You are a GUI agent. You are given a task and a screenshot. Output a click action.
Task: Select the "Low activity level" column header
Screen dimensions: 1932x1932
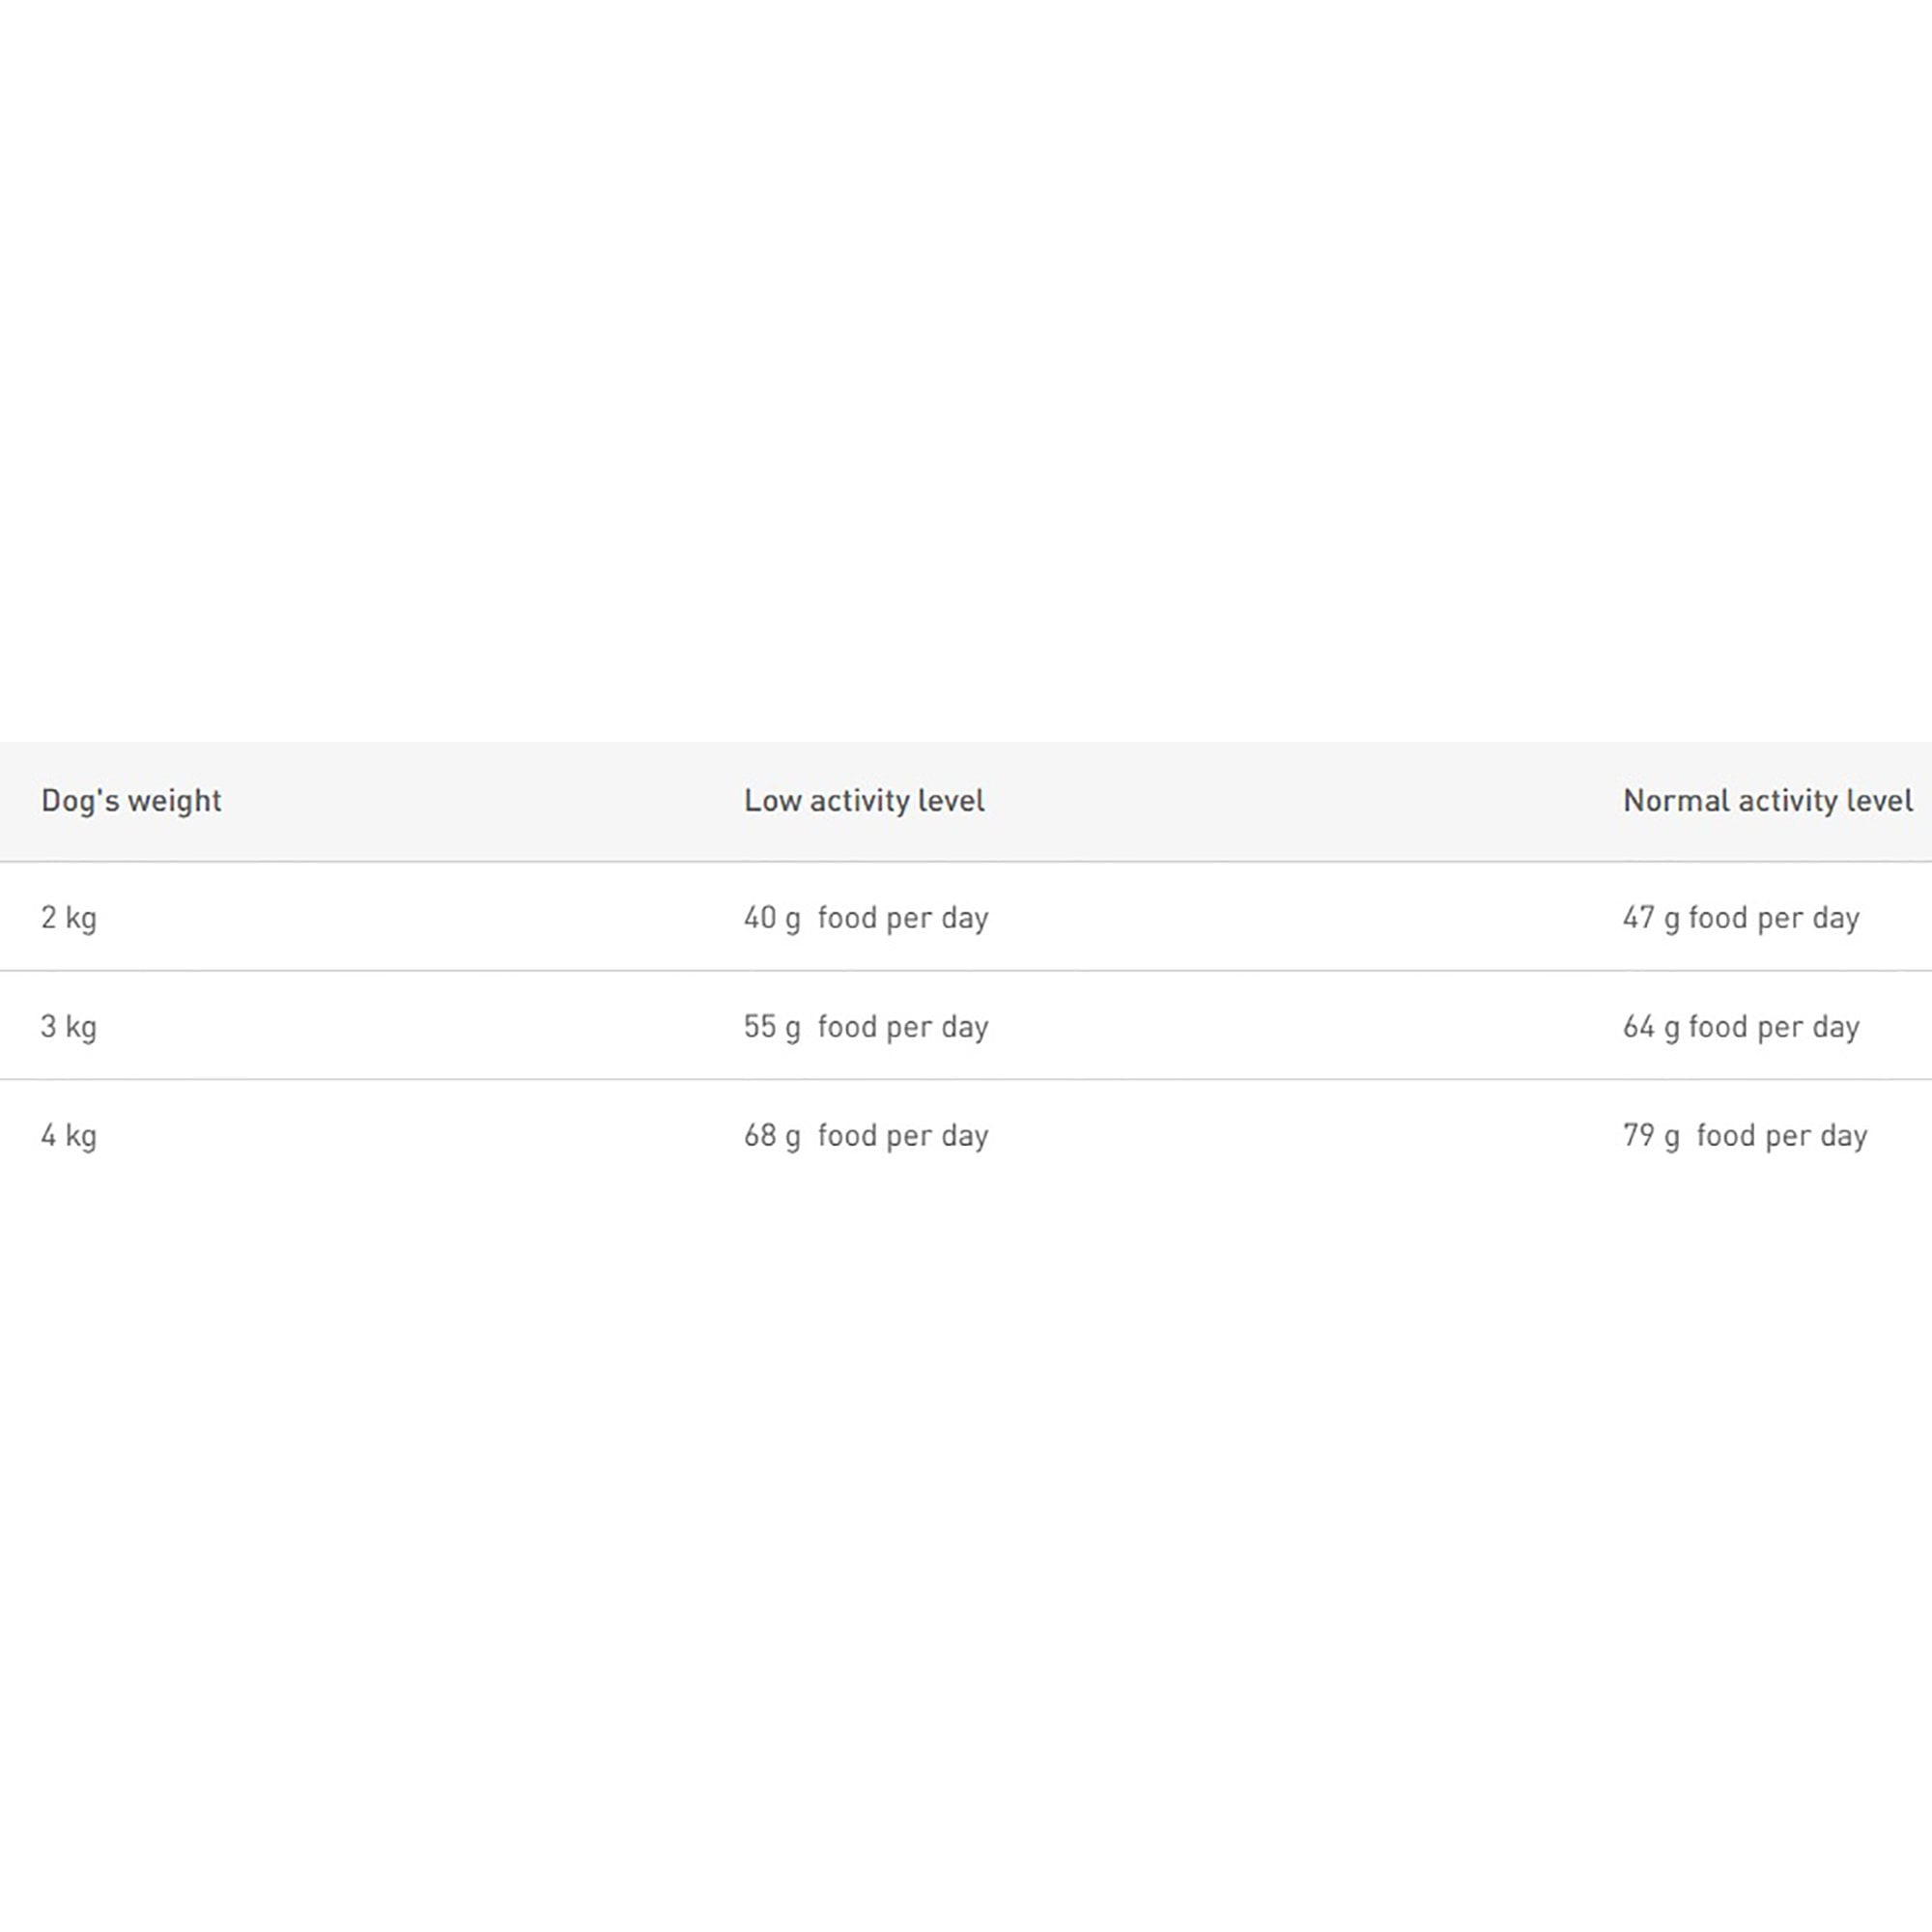(864, 801)
